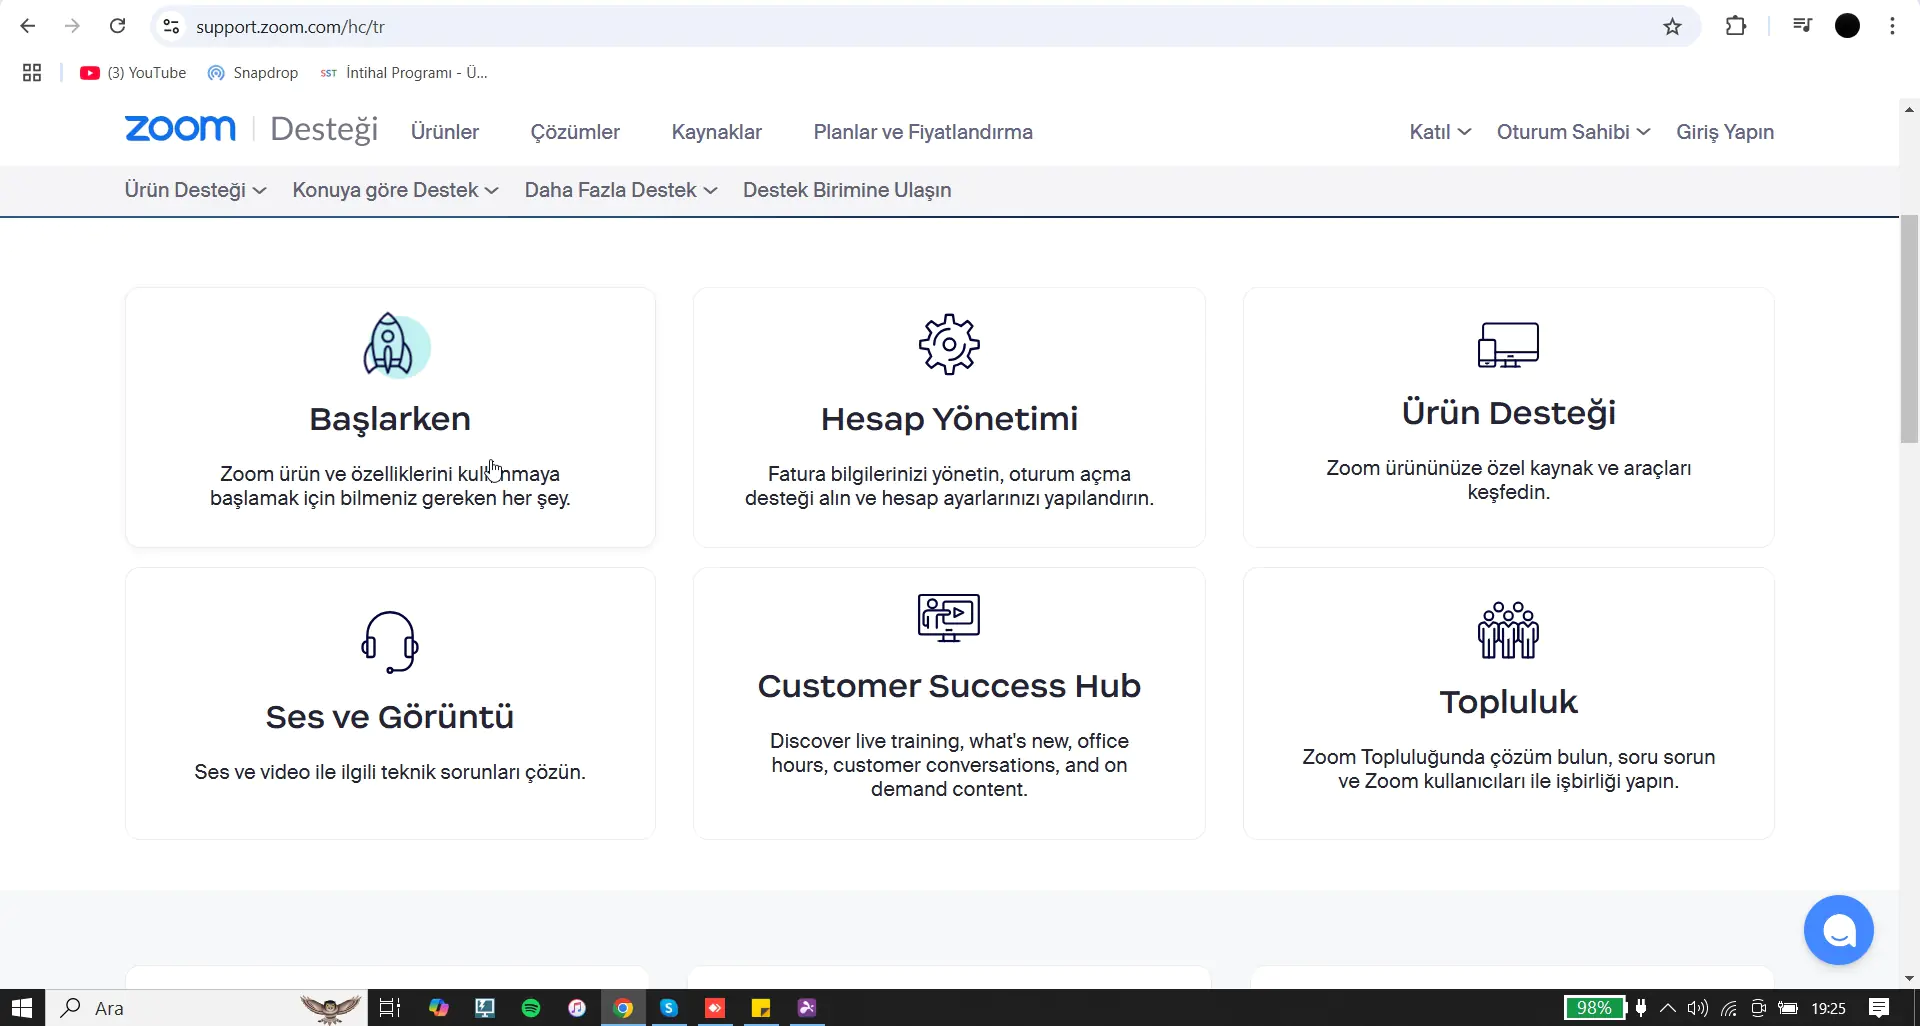This screenshot has height=1026, width=1920.
Task: Click the Customer Success Hub presentation icon
Action: (x=949, y=617)
